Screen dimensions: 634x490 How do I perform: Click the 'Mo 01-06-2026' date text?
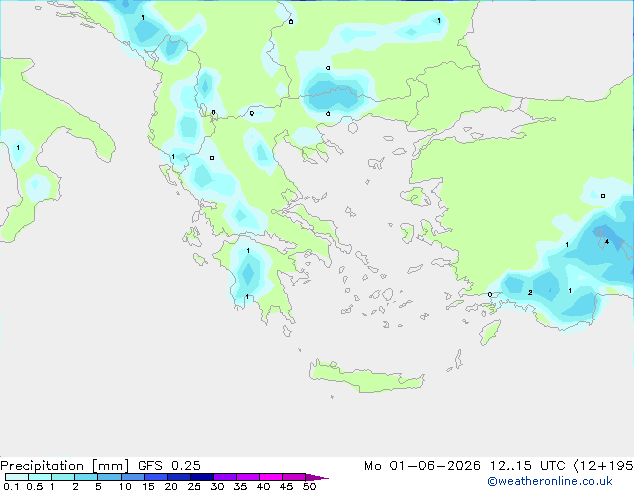[422, 466]
